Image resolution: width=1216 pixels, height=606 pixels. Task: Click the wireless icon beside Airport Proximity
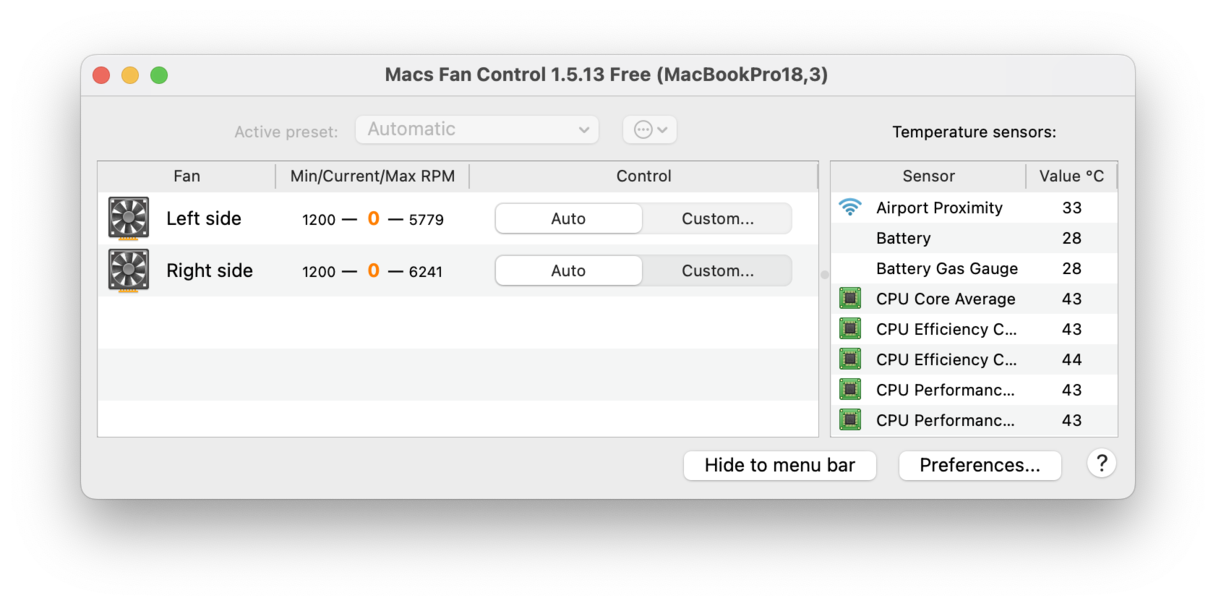click(x=851, y=207)
